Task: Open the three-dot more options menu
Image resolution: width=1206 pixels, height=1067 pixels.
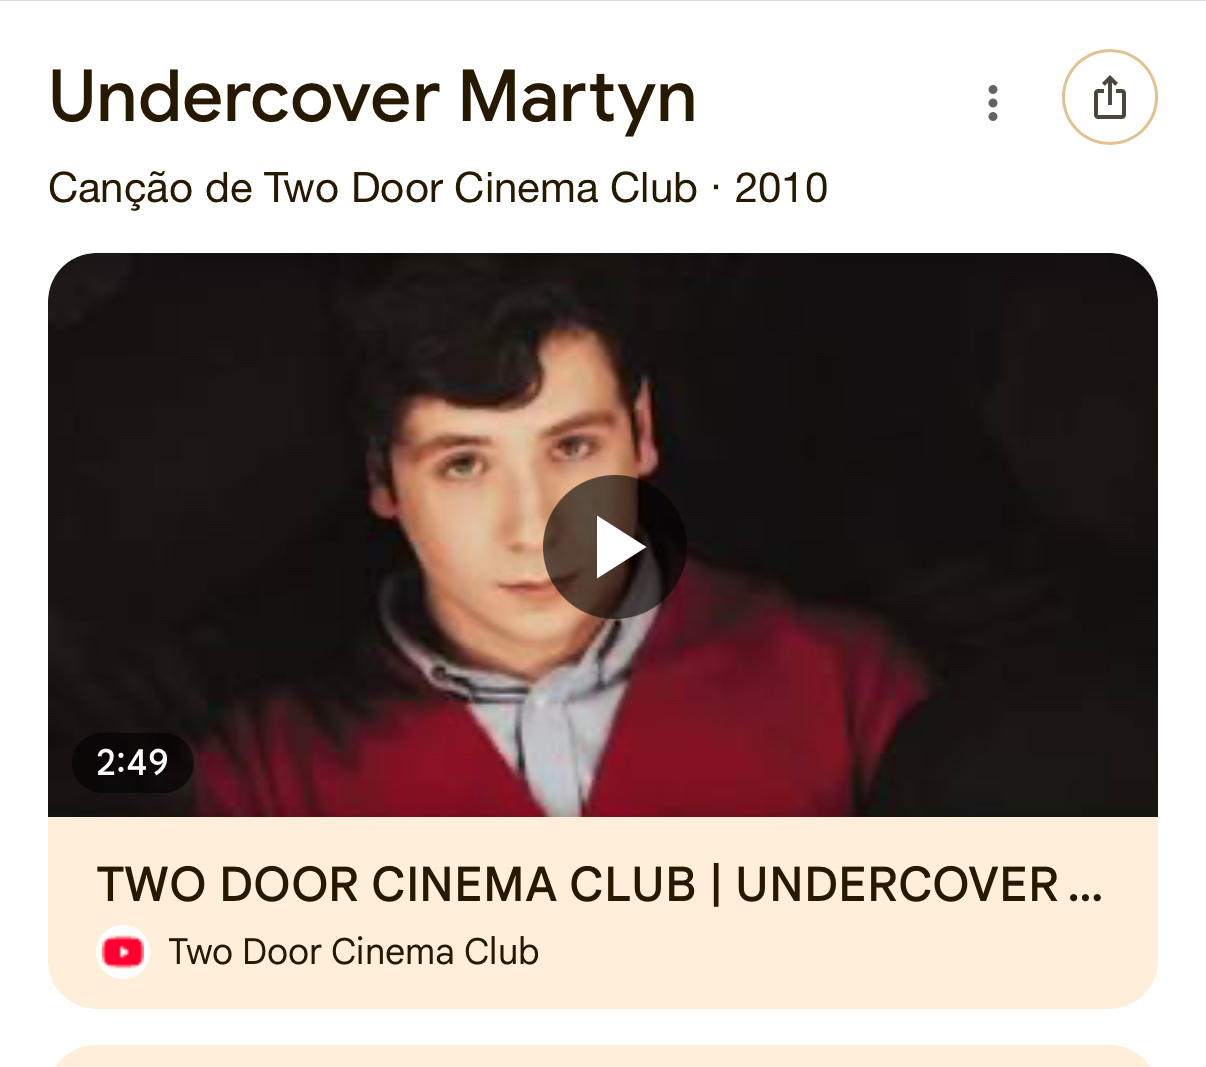Action: coord(992,103)
